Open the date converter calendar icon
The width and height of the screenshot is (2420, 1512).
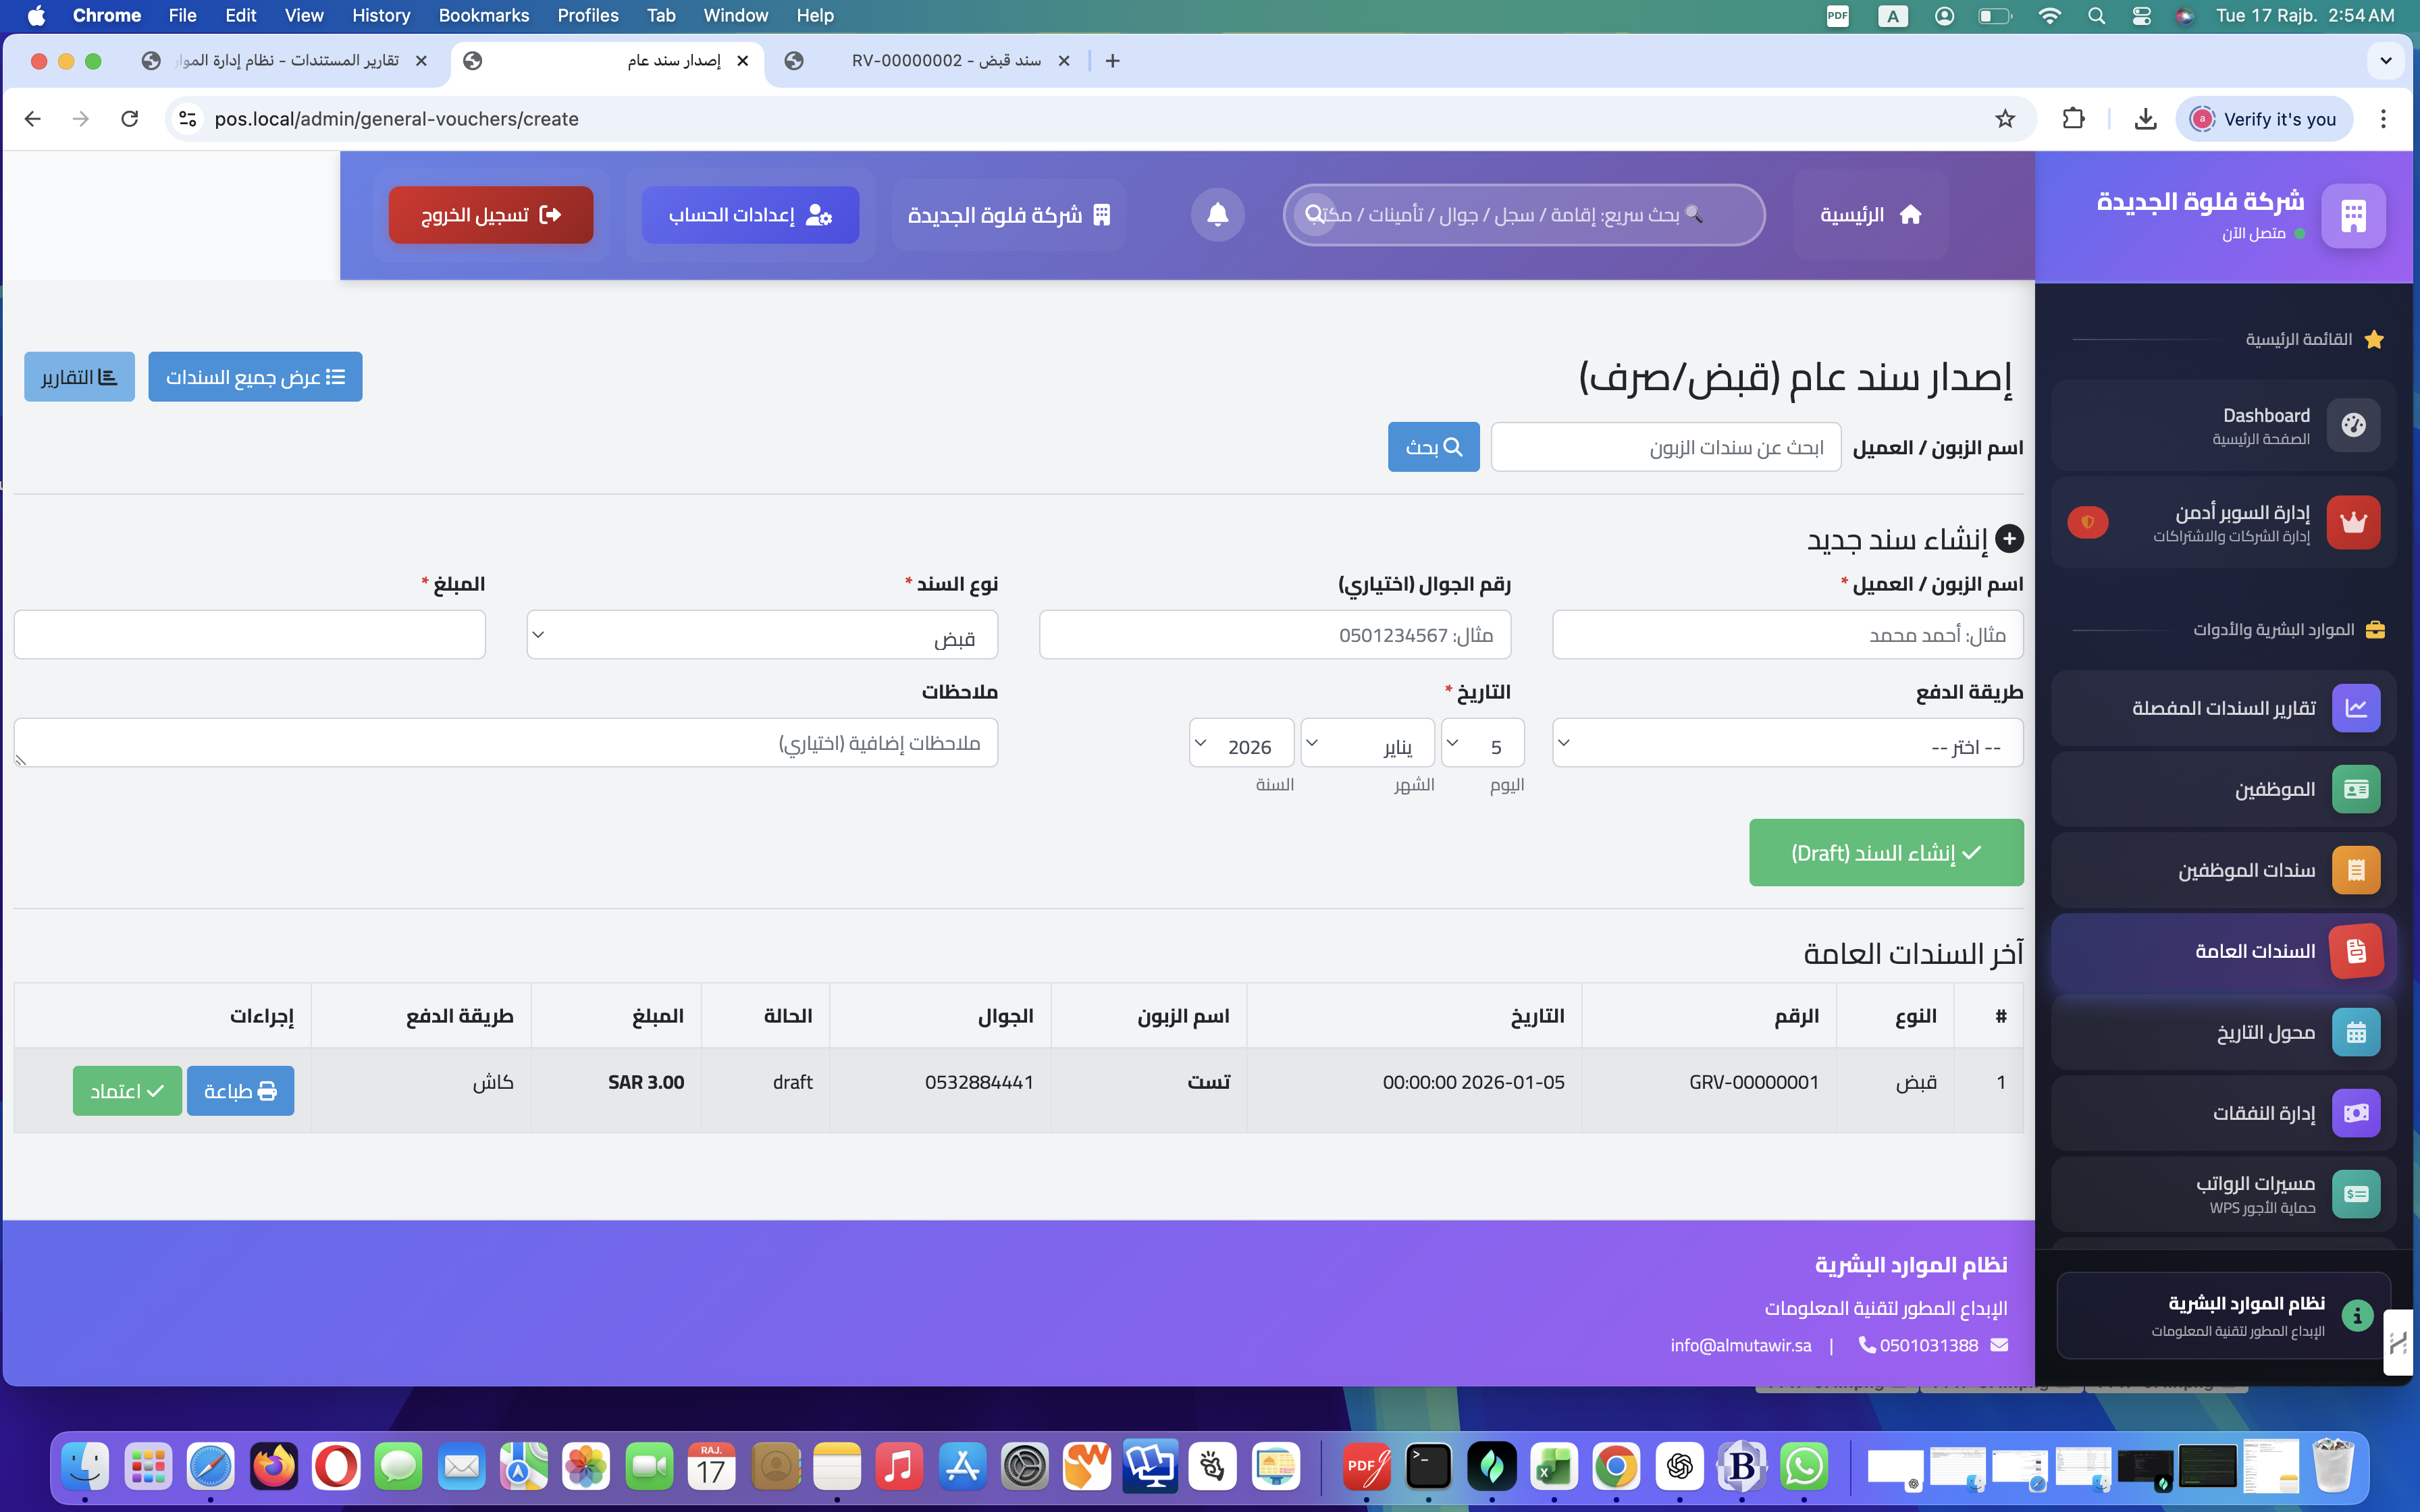pyautogui.click(x=2356, y=1032)
